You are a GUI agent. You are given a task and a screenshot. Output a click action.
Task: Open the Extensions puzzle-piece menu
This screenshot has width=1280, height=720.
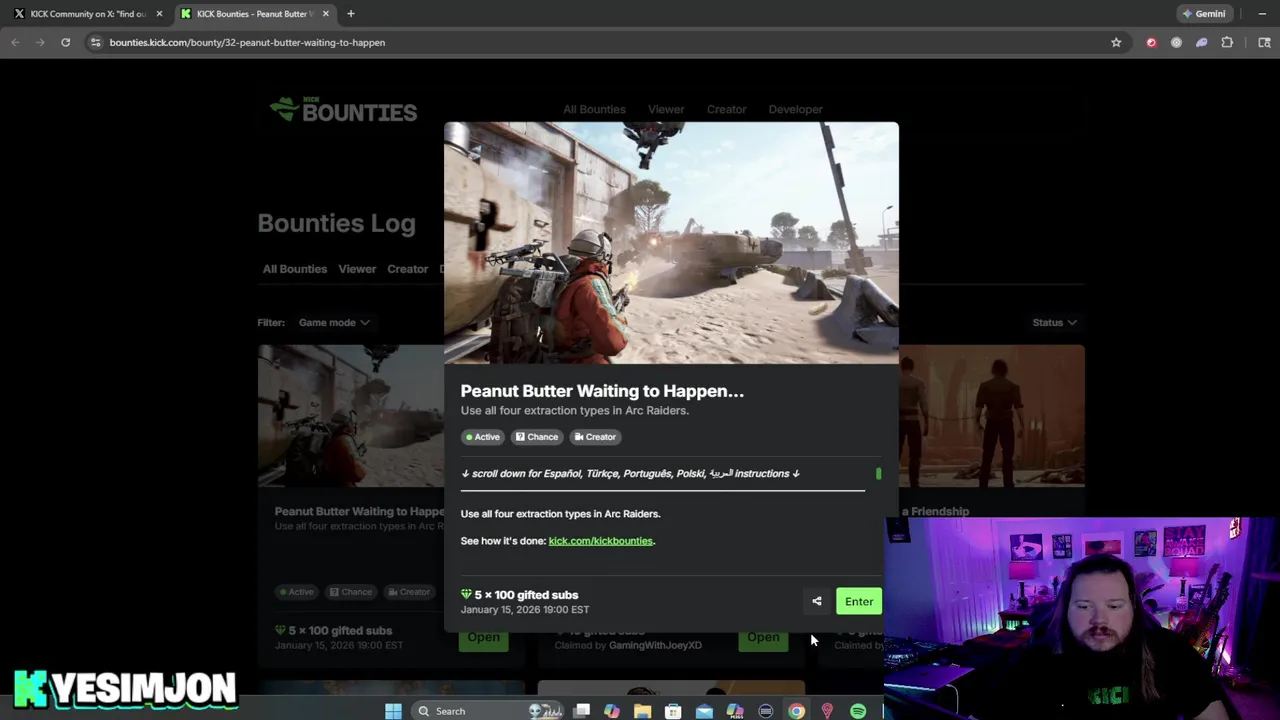(1227, 42)
